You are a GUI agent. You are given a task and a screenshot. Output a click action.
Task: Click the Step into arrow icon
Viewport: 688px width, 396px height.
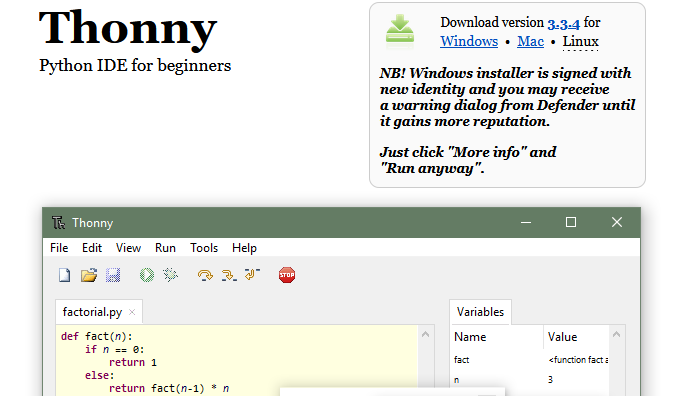229,275
